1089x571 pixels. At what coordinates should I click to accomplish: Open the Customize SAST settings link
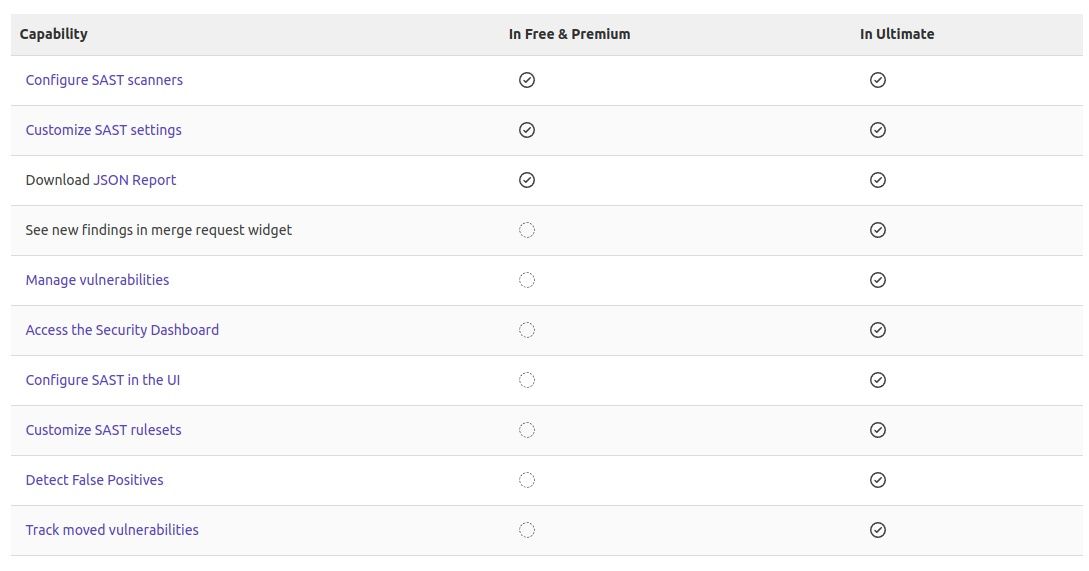(103, 130)
